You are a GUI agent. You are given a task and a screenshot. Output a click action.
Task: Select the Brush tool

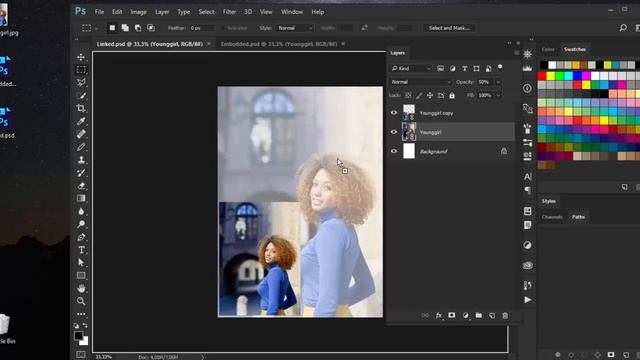click(81, 147)
